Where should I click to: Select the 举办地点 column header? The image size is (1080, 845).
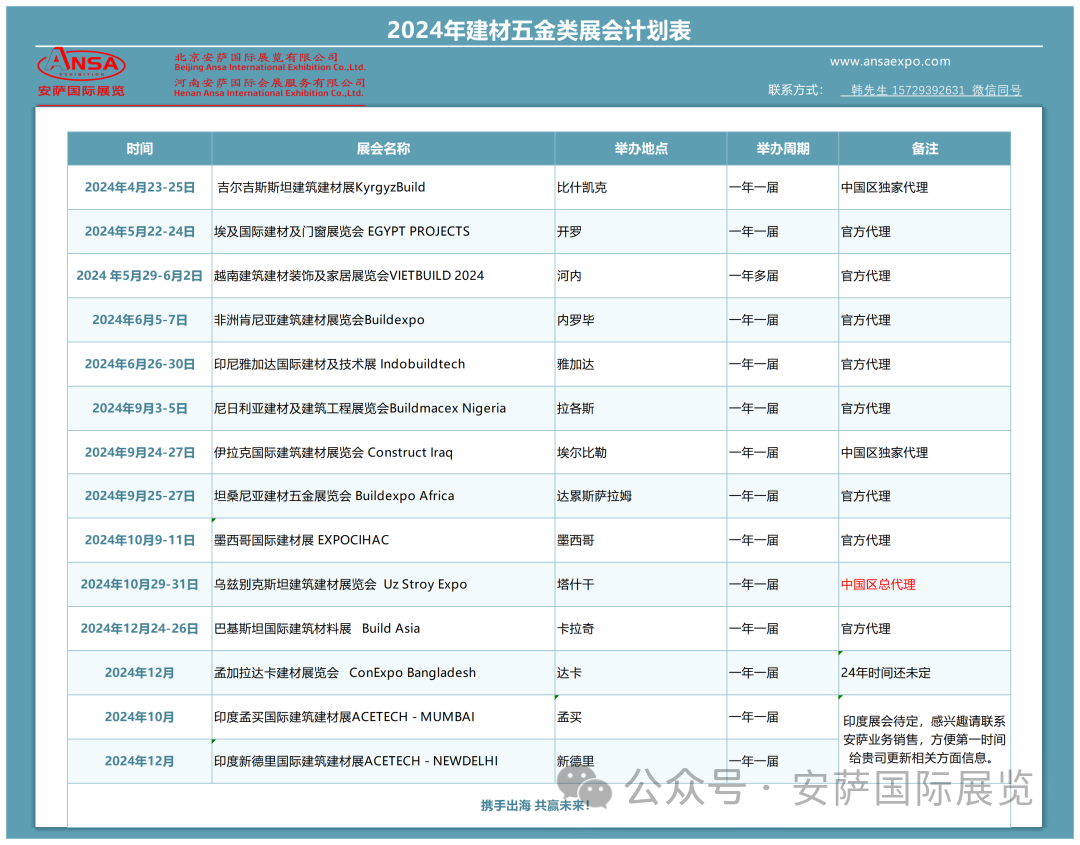click(x=641, y=149)
